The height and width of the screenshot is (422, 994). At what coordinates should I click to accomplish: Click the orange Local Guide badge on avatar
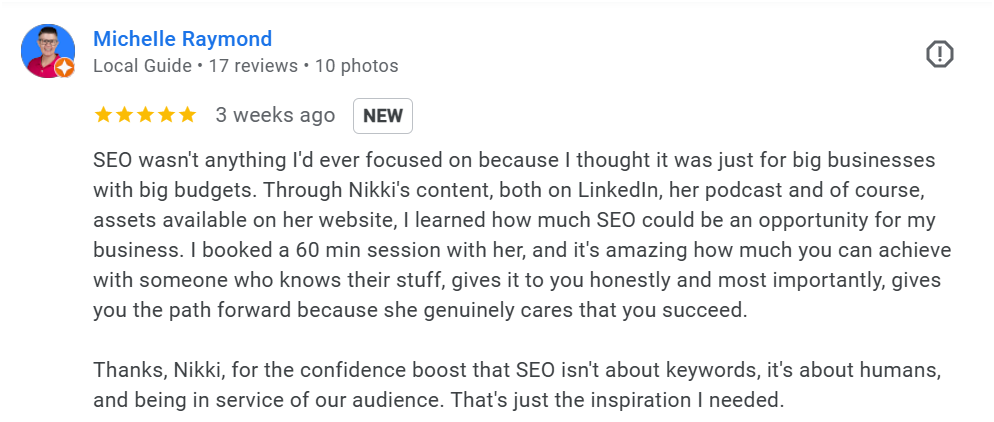click(65, 68)
